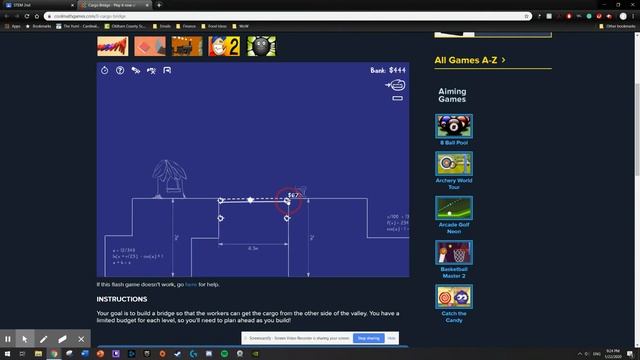
Task: Click the restart level icon in the game
Action: click(104, 70)
